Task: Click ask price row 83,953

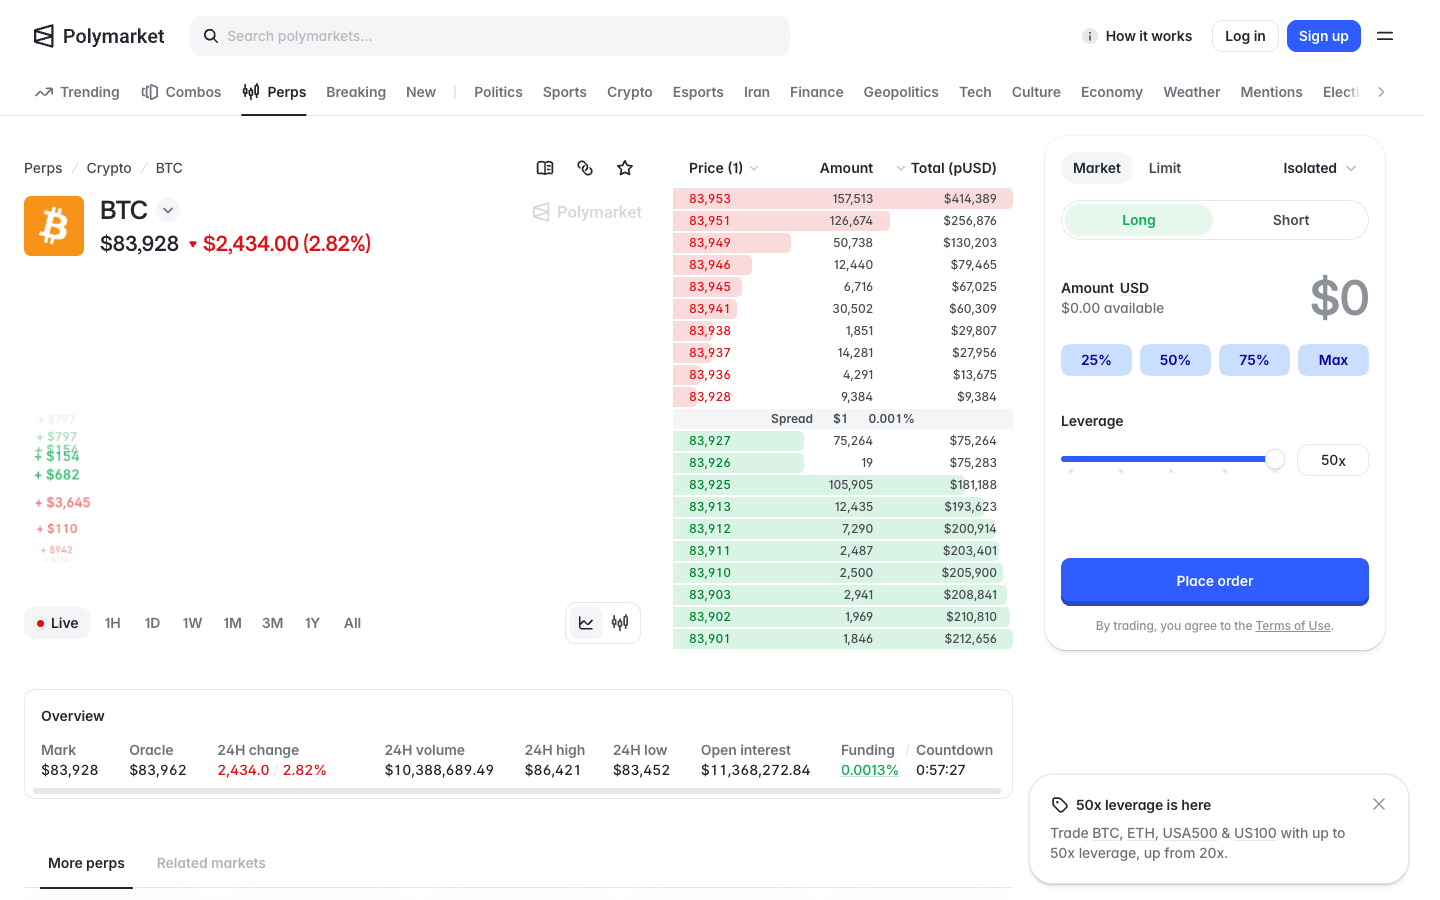Action: pos(843,199)
